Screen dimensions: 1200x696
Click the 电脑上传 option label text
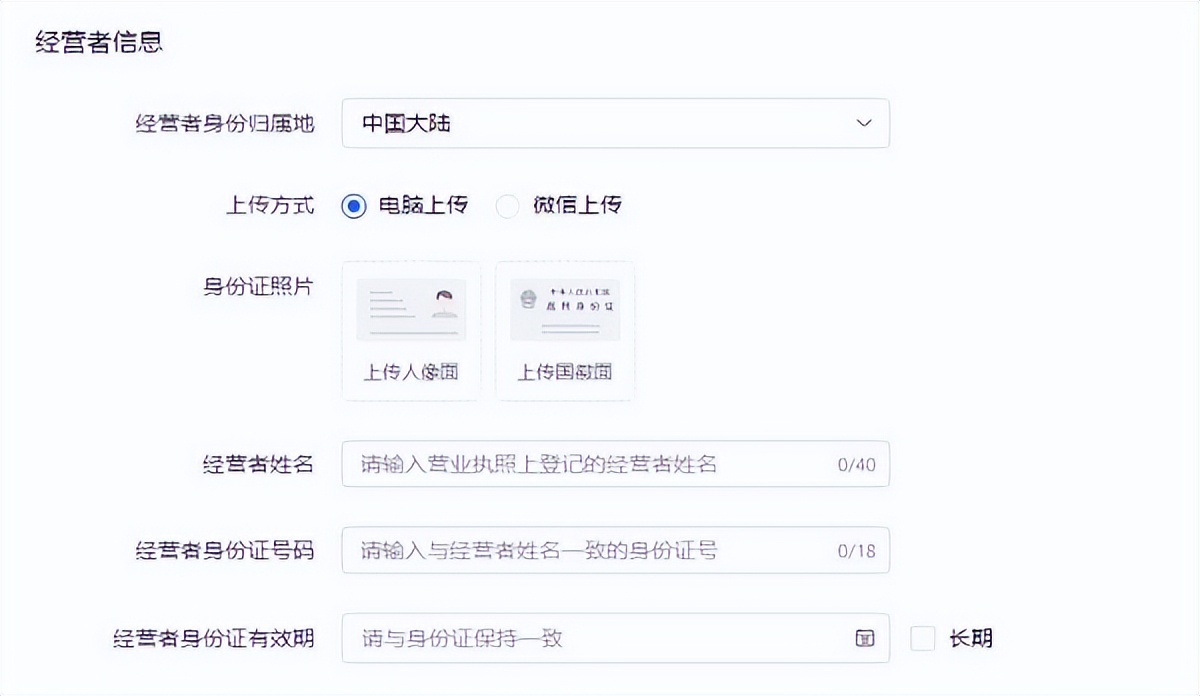pyautogui.click(x=423, y=206)
